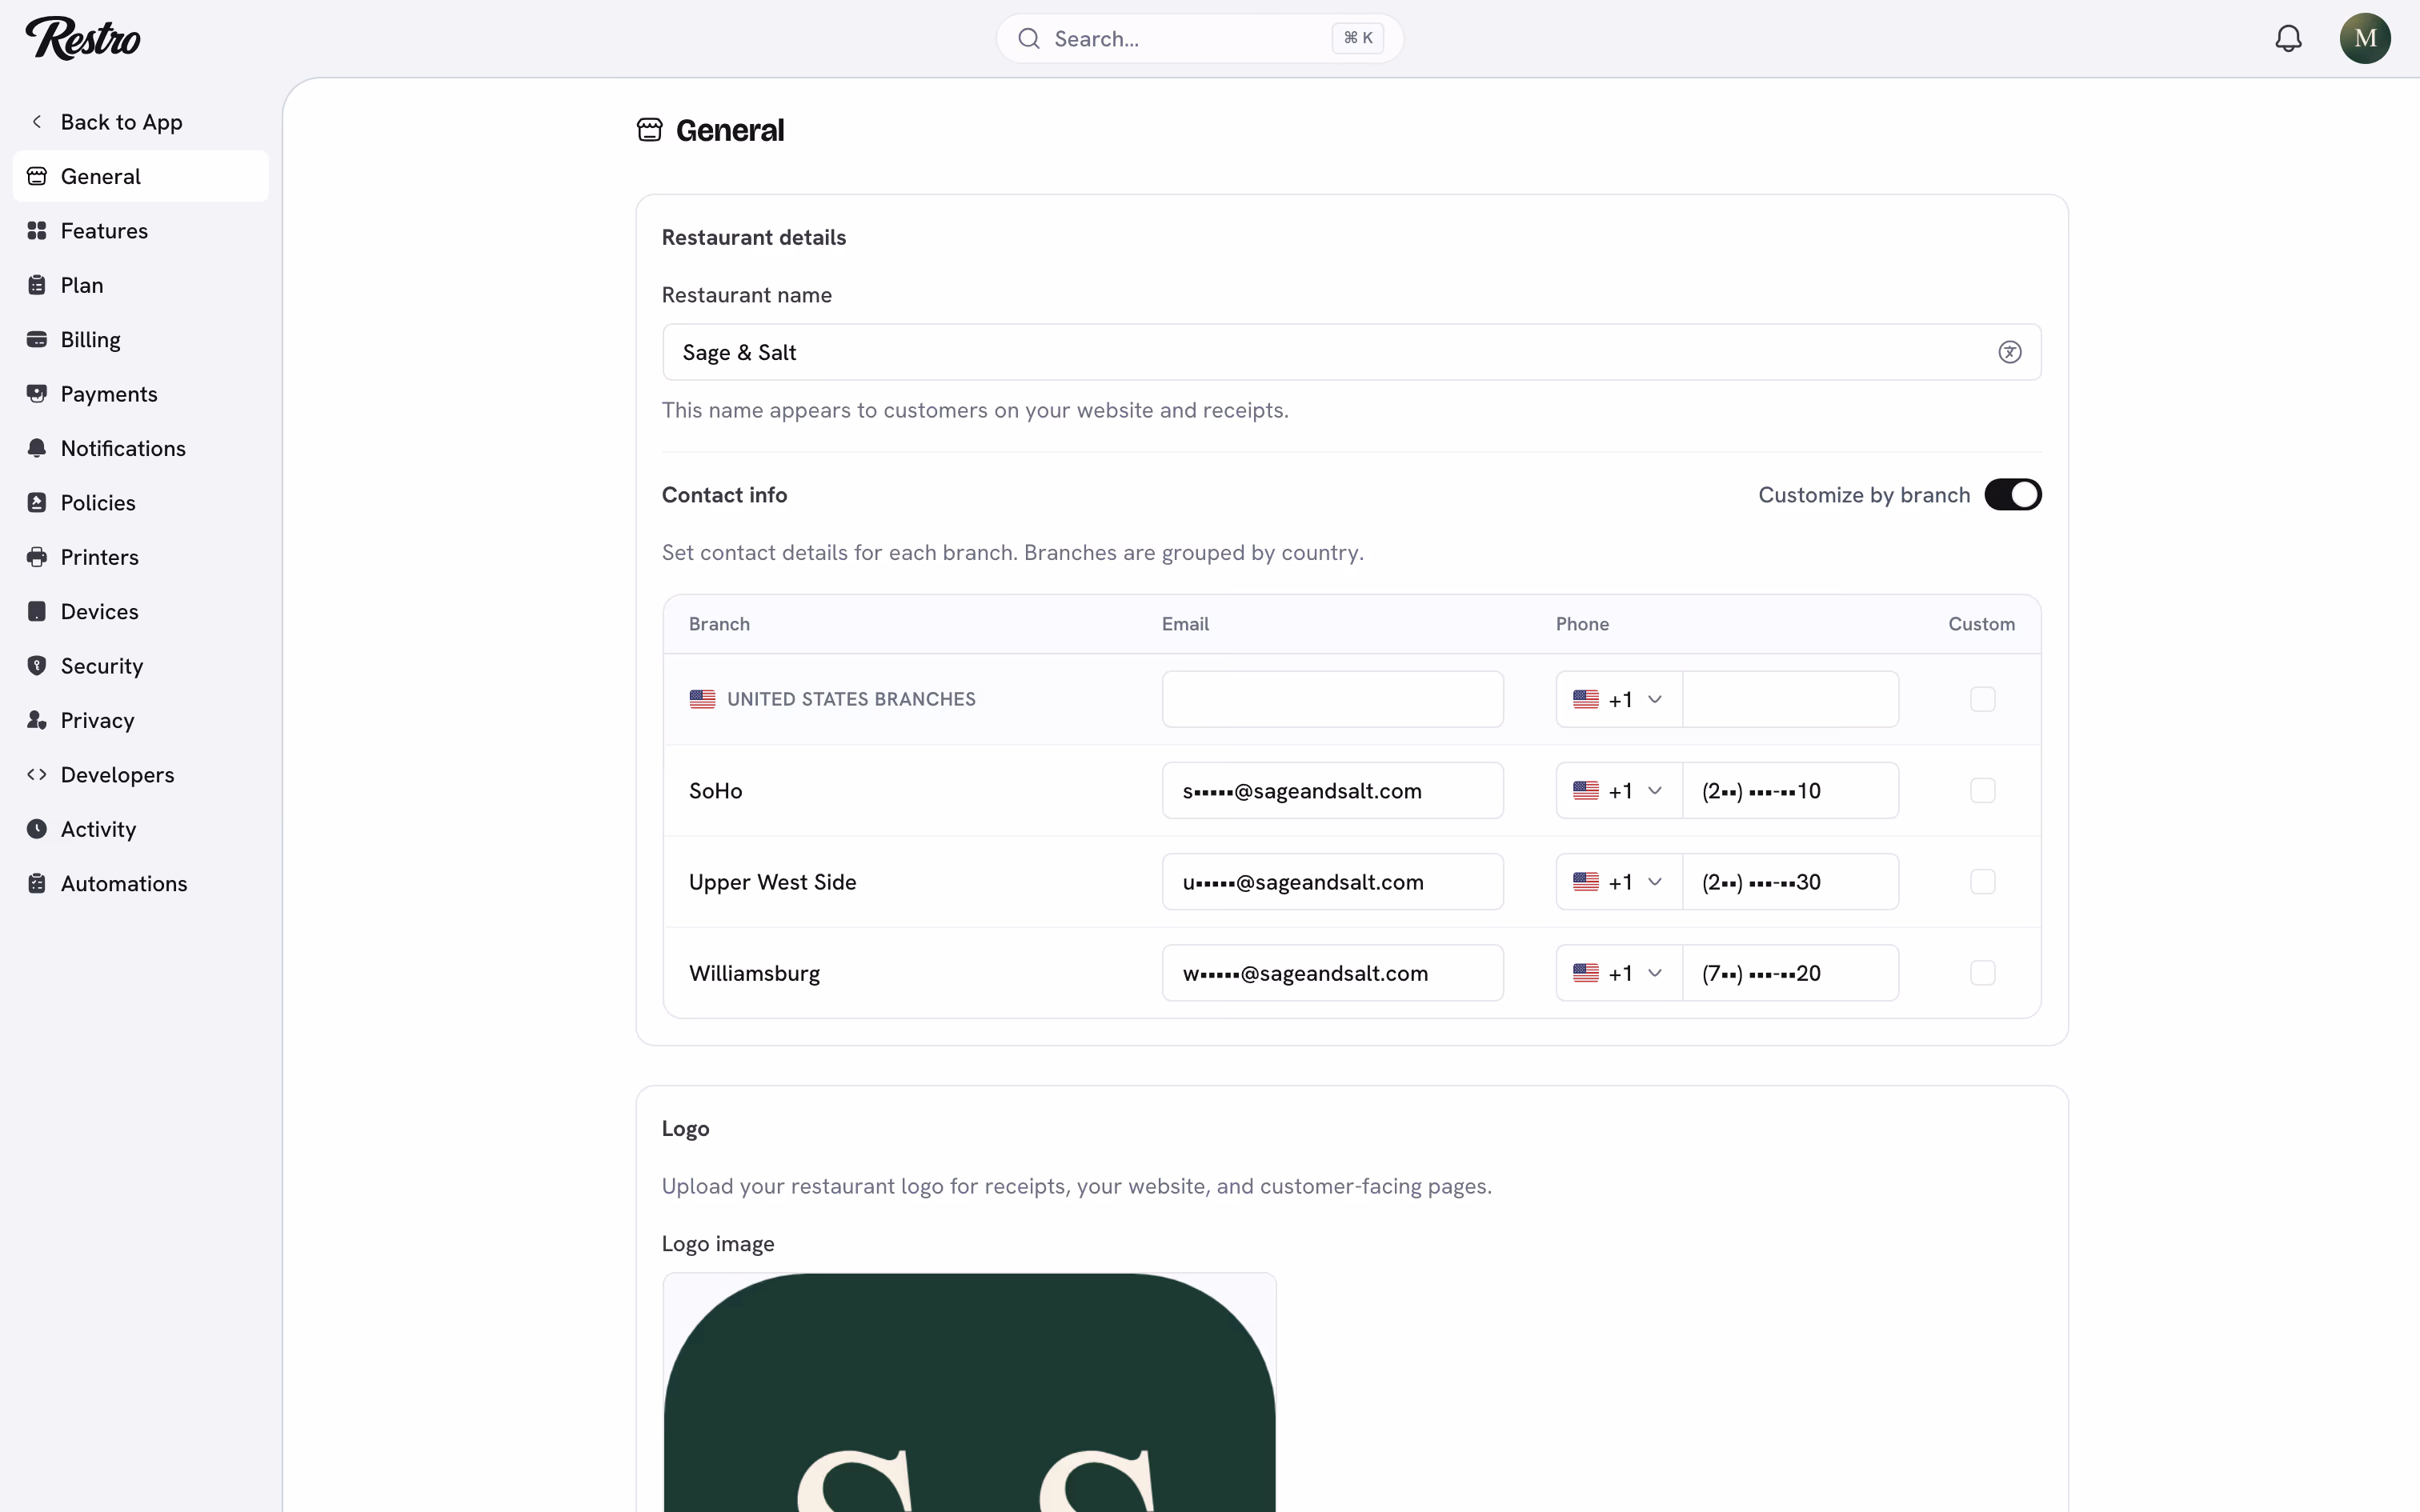Open the Features settings page
Image resolution: width=2420 pixels, height=1512 pixels.
click(141, 231)
